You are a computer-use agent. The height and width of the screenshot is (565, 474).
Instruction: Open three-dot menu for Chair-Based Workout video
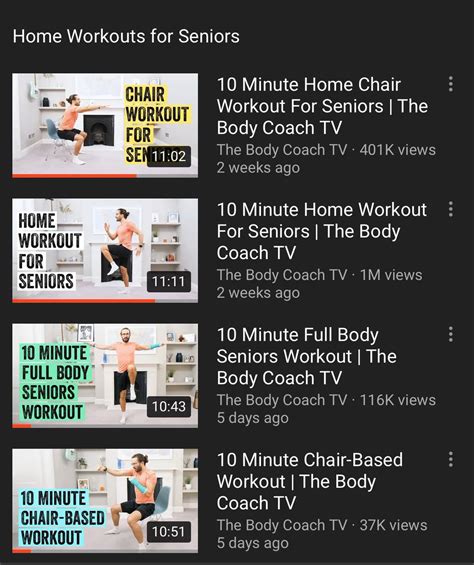coord(451,459)
